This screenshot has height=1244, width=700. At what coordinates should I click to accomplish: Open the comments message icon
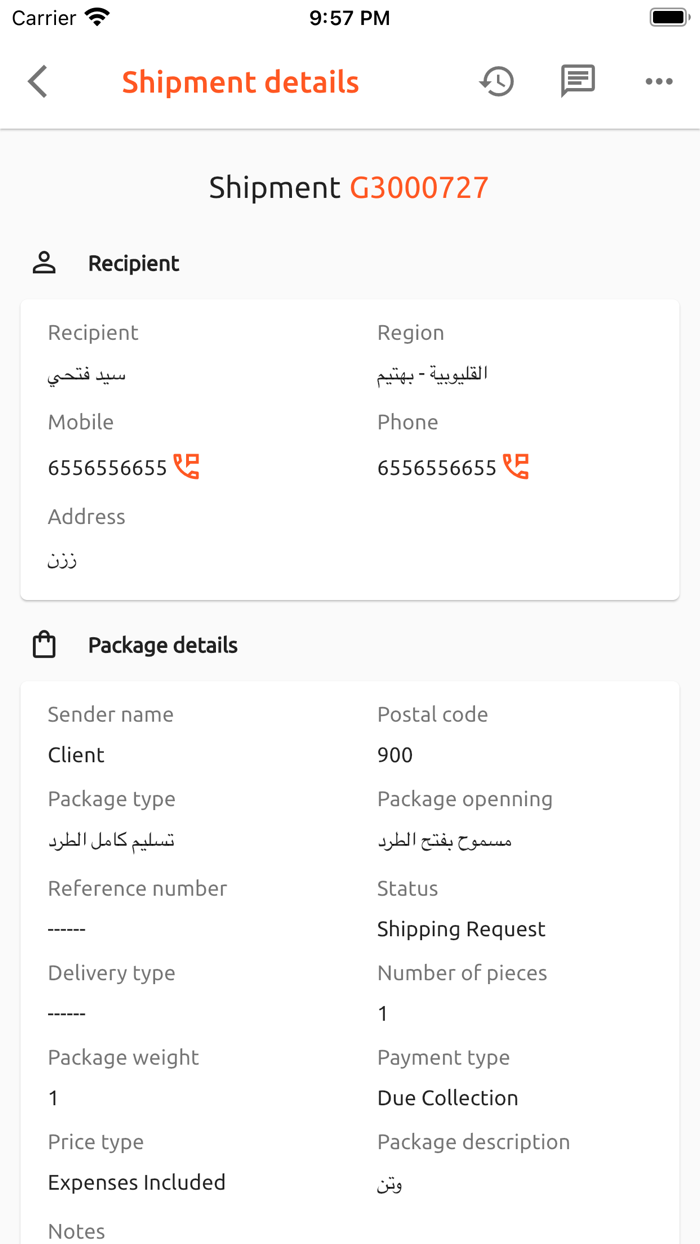pos(578,81)
